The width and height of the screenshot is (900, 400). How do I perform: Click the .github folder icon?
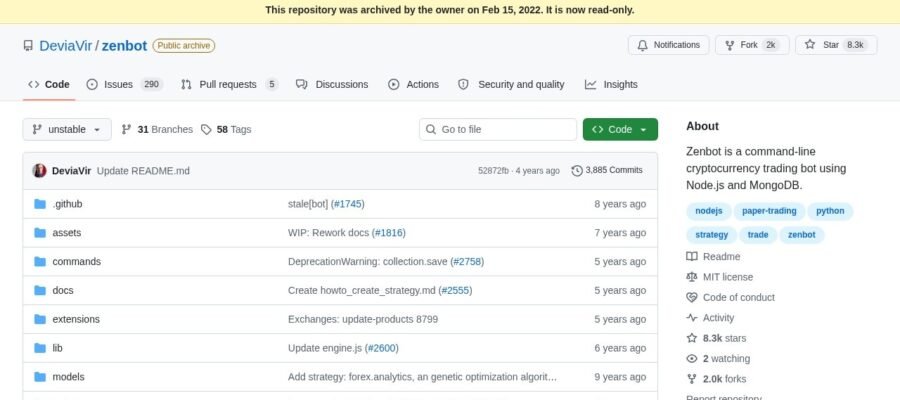point(40,204)
